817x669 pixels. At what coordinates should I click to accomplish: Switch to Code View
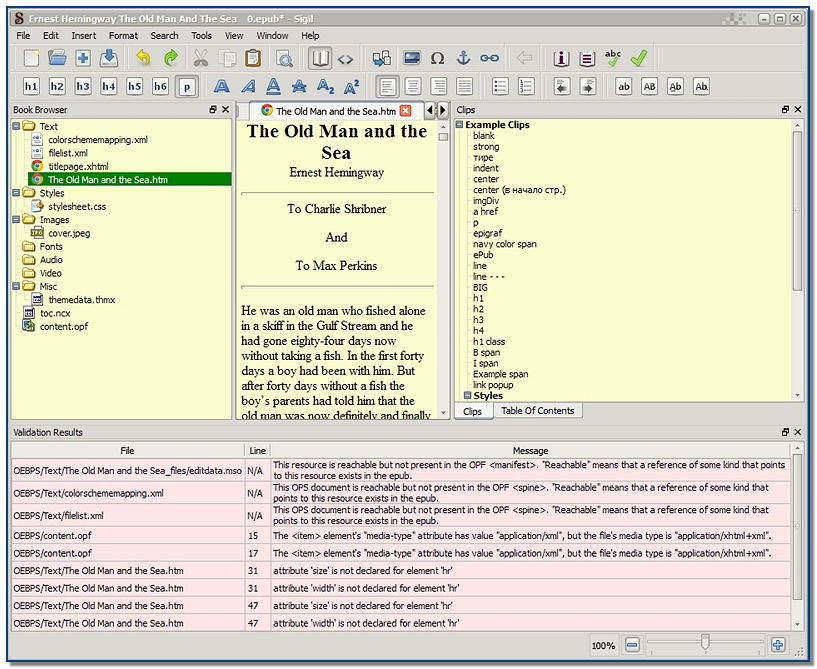tap(345, 59)
